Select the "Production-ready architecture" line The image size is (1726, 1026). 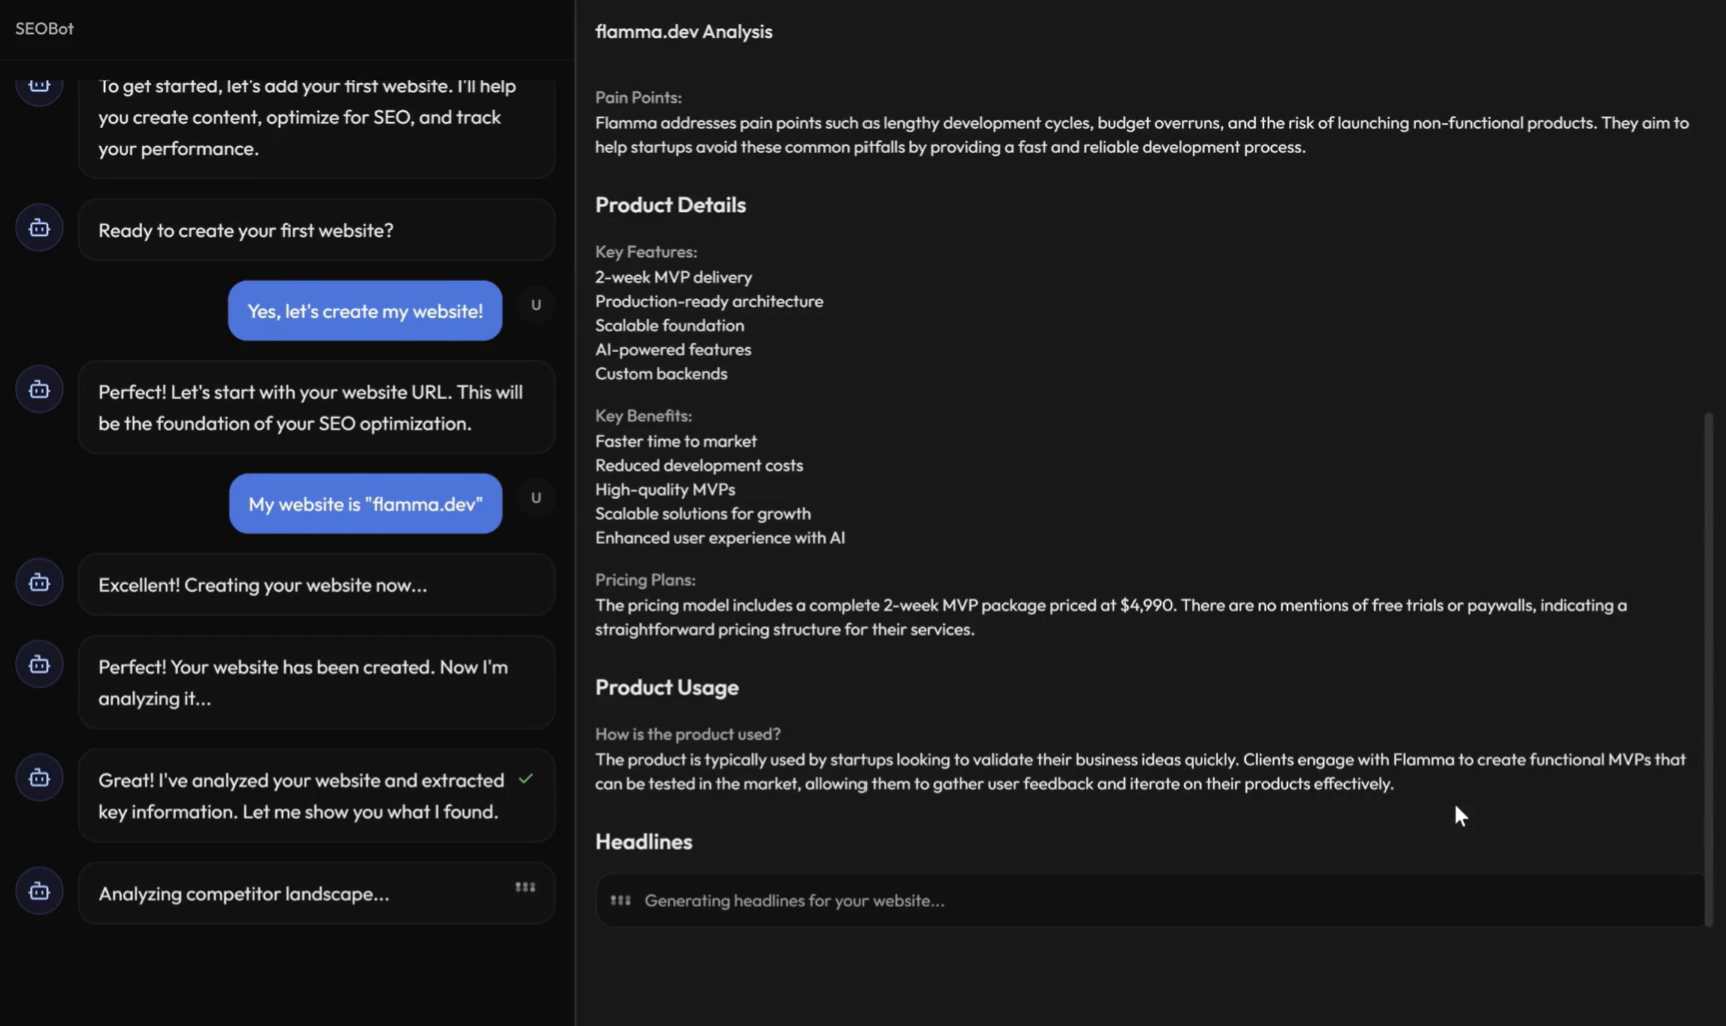click(709, 301)
